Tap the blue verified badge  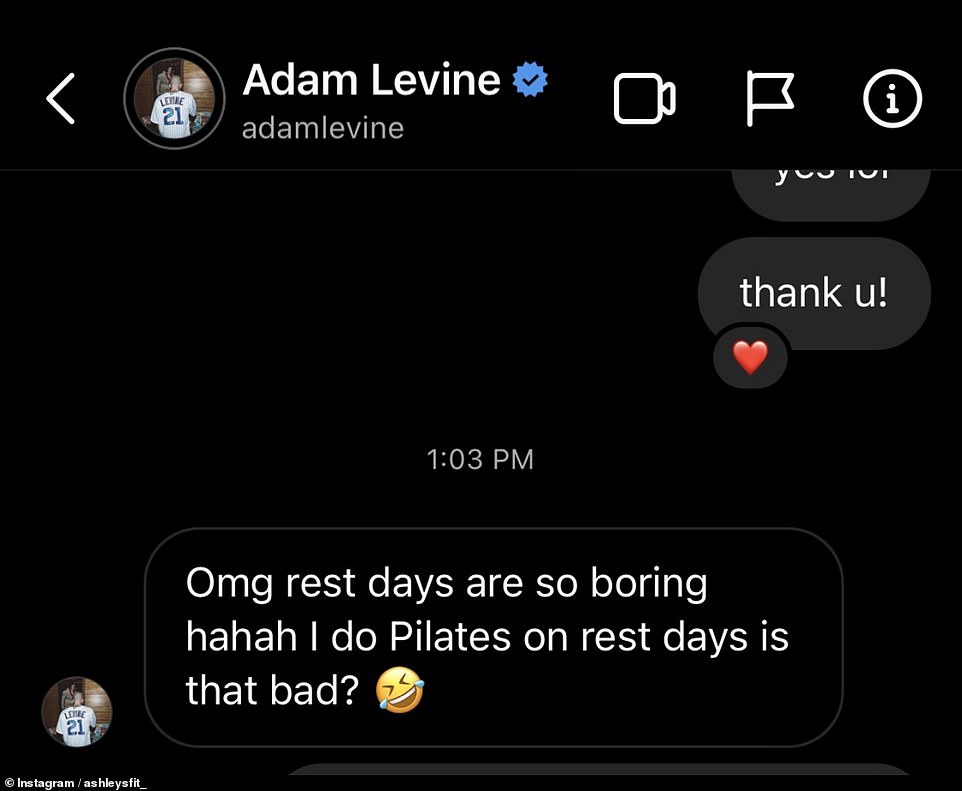pyautogui.click(x=530, y=79)
